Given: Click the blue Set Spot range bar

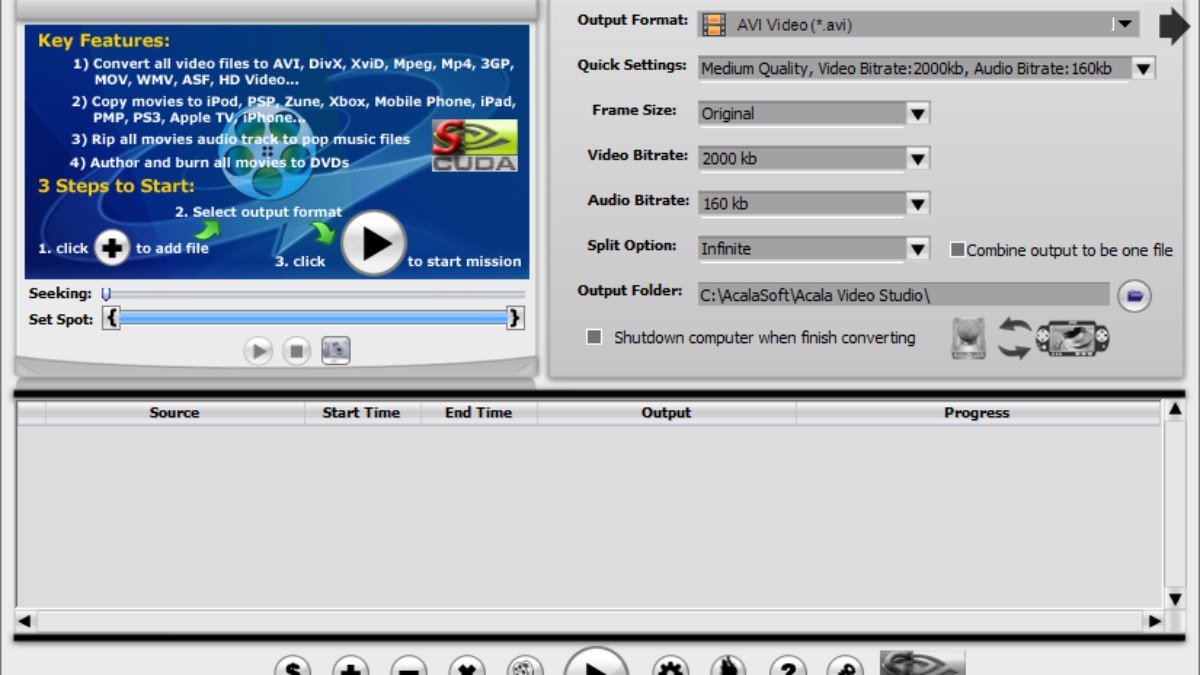Looking at the screenshot, I should 313,318.
